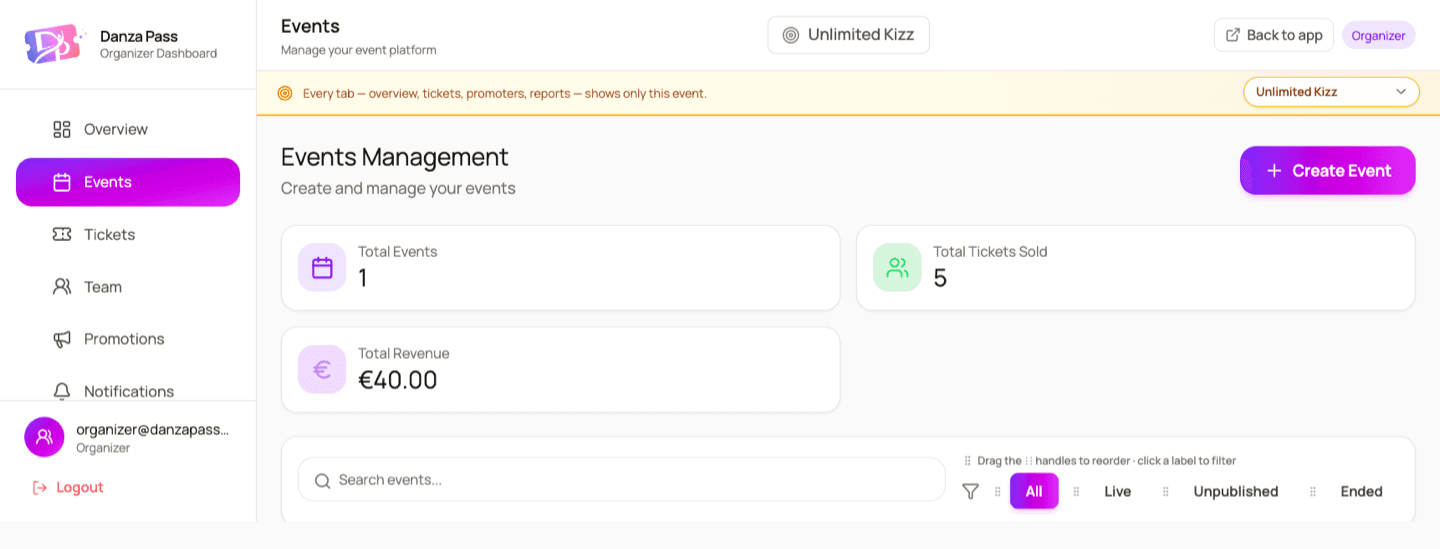Click the Unlimited Kizz event button in header
The width and height of the screenshot is (1440, 549).
coord(849,35)
